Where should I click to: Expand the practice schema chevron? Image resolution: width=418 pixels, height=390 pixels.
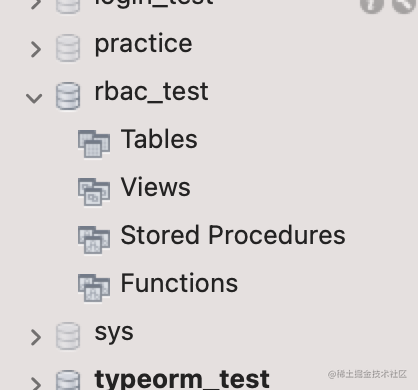[36, 49]
